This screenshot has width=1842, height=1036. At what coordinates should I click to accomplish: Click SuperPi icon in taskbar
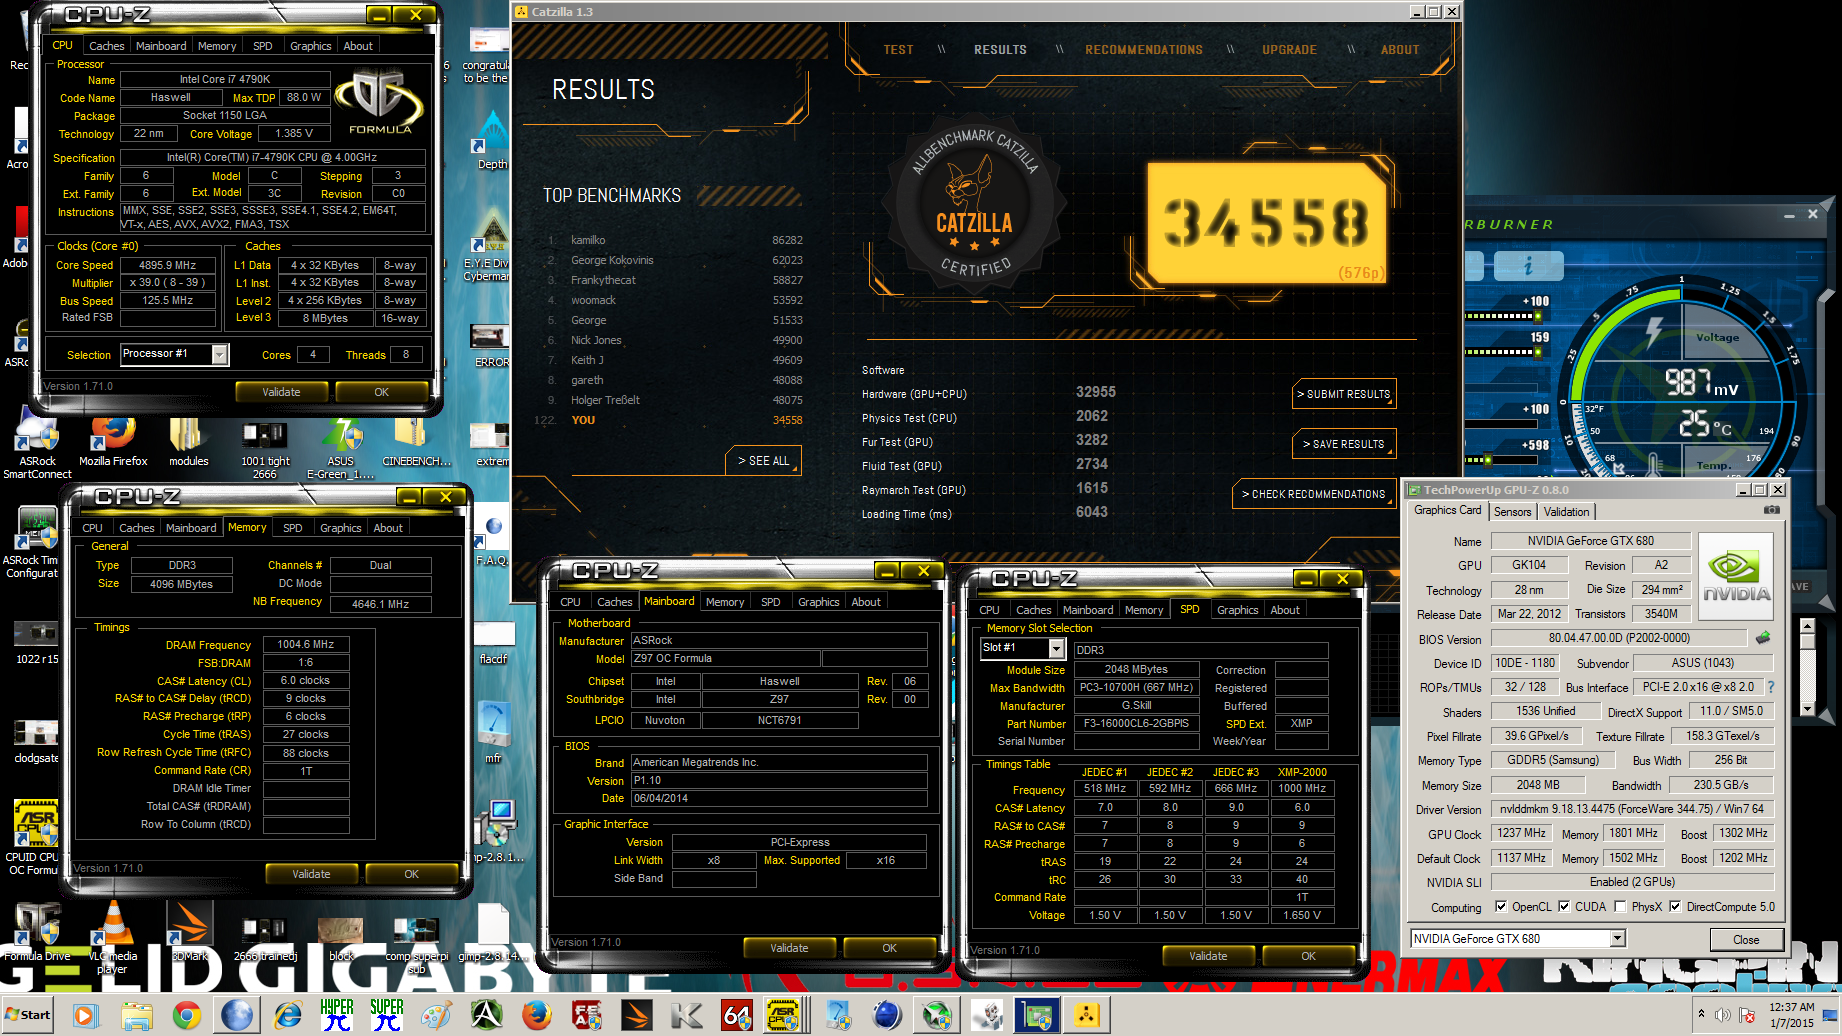point(387,1016)
